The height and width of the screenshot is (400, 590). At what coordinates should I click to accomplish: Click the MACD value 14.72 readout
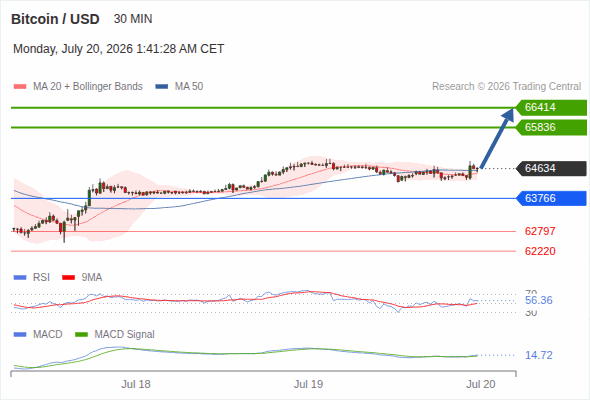point(539,355)
